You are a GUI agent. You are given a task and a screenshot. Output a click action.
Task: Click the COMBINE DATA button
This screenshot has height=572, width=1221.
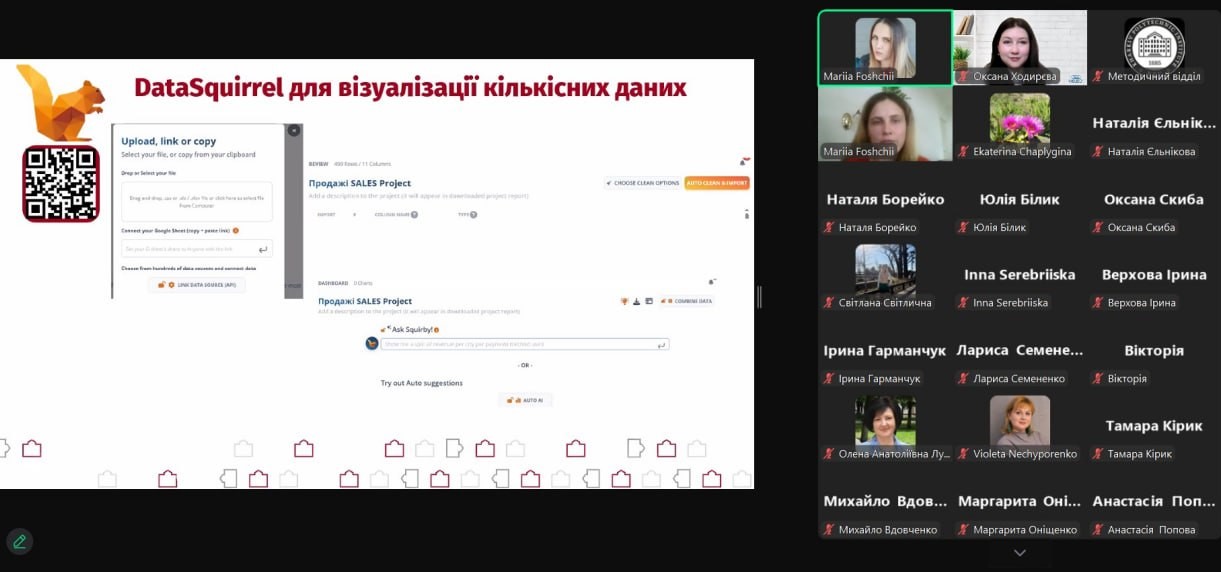tap(686, 301)
